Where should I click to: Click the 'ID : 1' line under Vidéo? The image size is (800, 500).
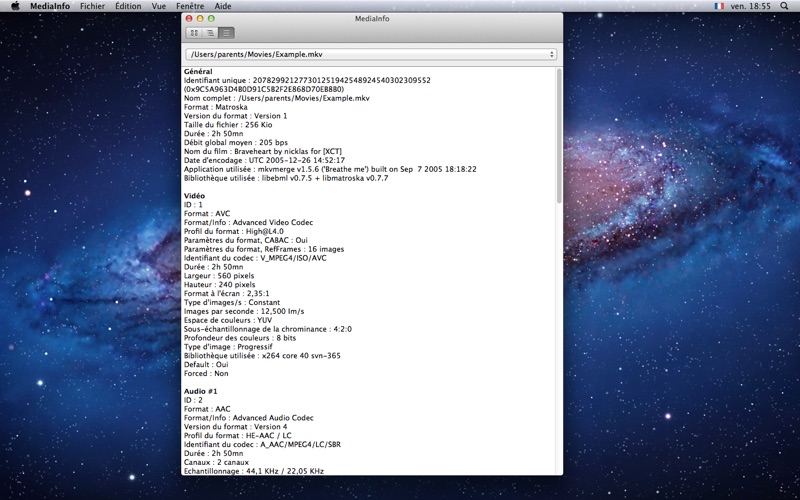(x=193, y=205)
